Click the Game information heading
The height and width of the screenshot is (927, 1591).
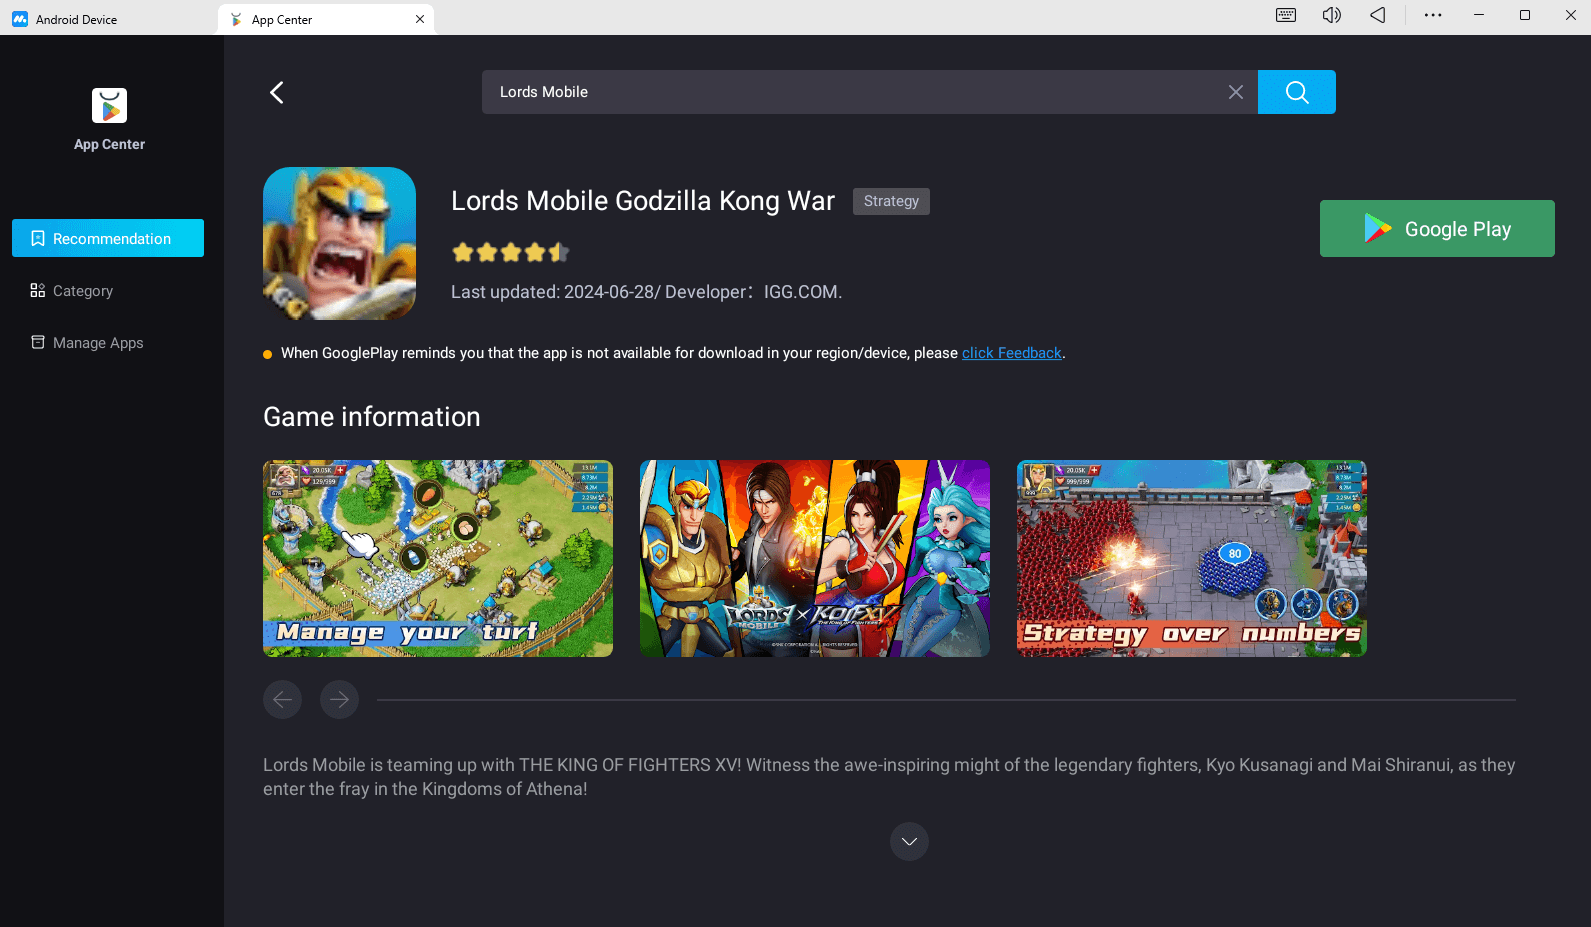(x=372, y=417)
